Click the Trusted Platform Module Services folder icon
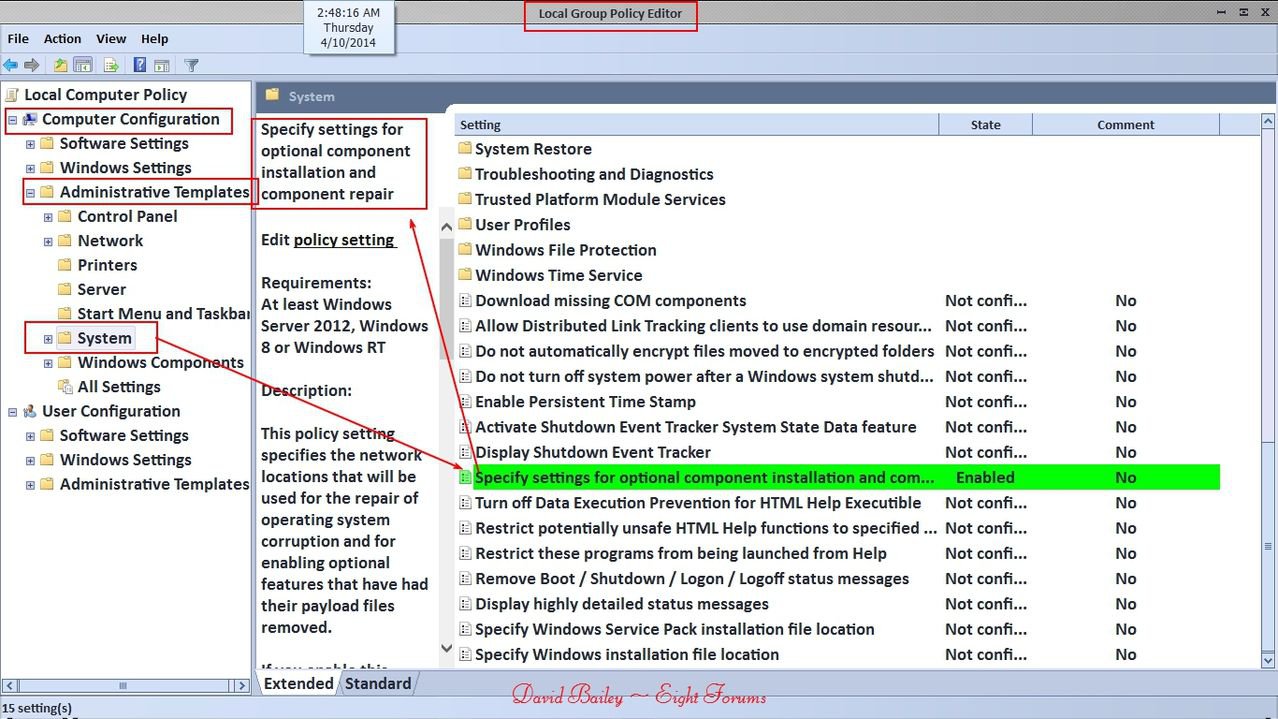The image size is (1278, 719). click(x=464, y=199)
